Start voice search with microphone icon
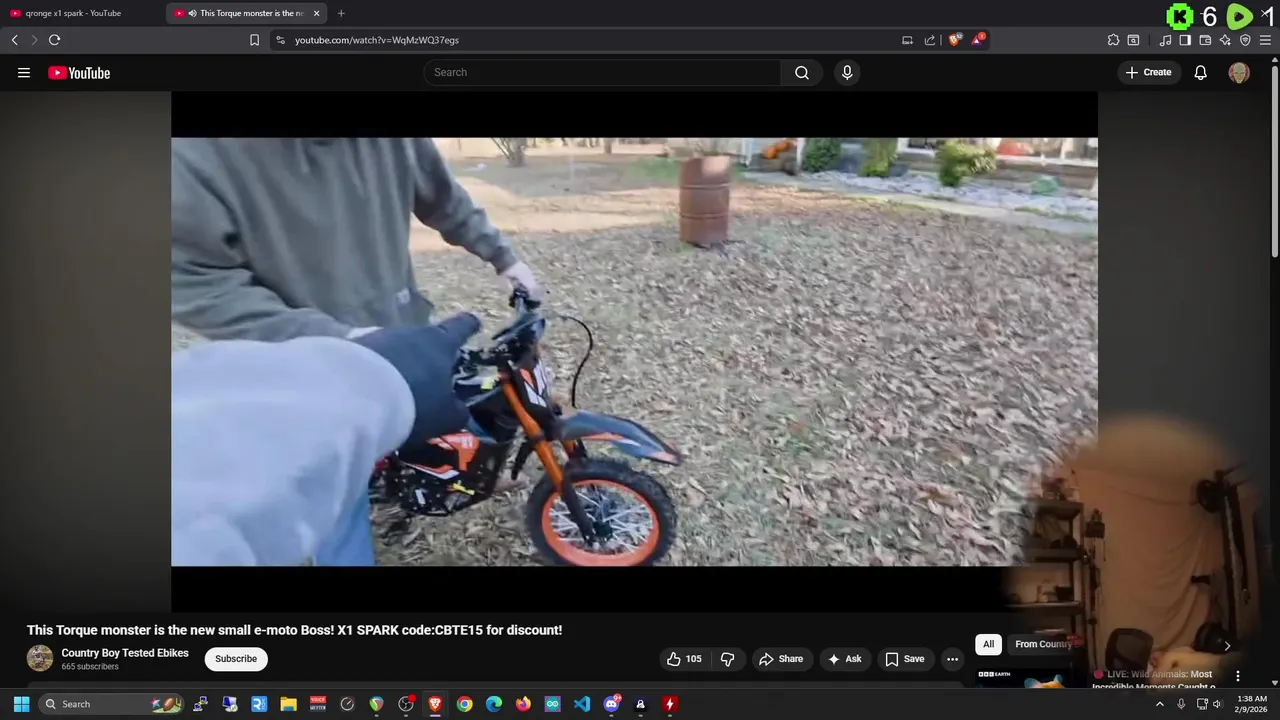1280x720 pixels. click(x=847, y=72)
